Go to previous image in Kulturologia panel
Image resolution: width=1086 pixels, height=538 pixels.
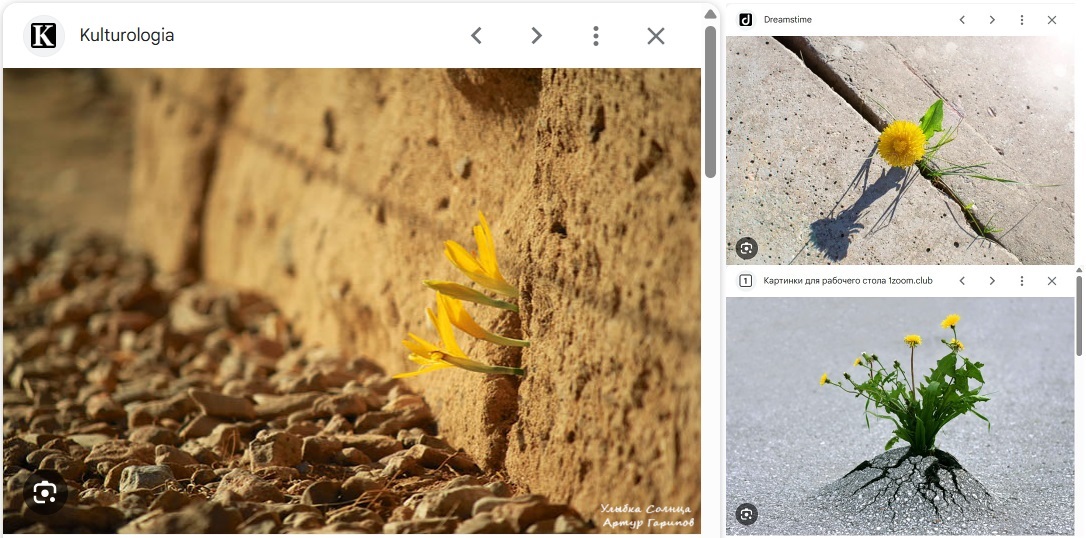(x=476, y=36)
